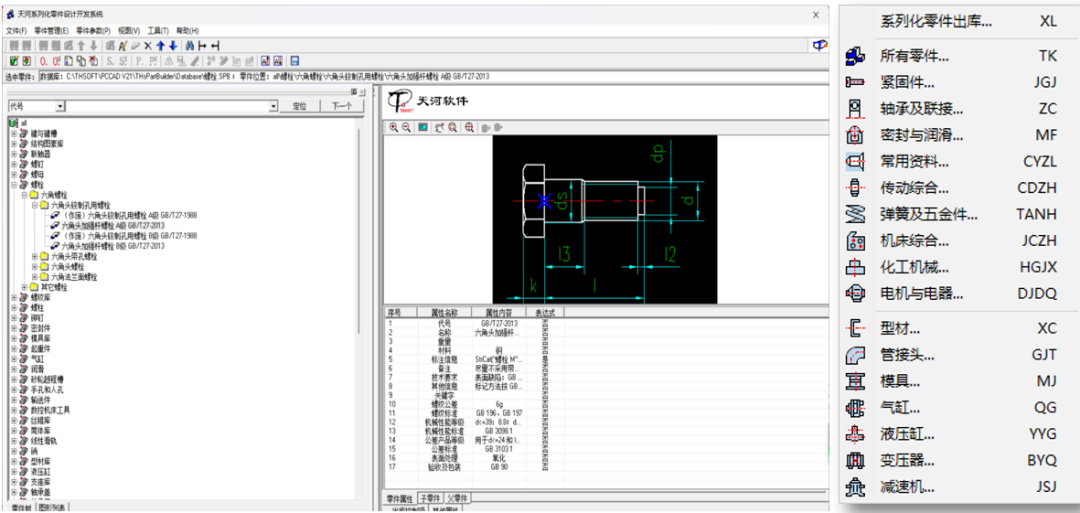Click the black X delete toolbar icon

[147, 45]
